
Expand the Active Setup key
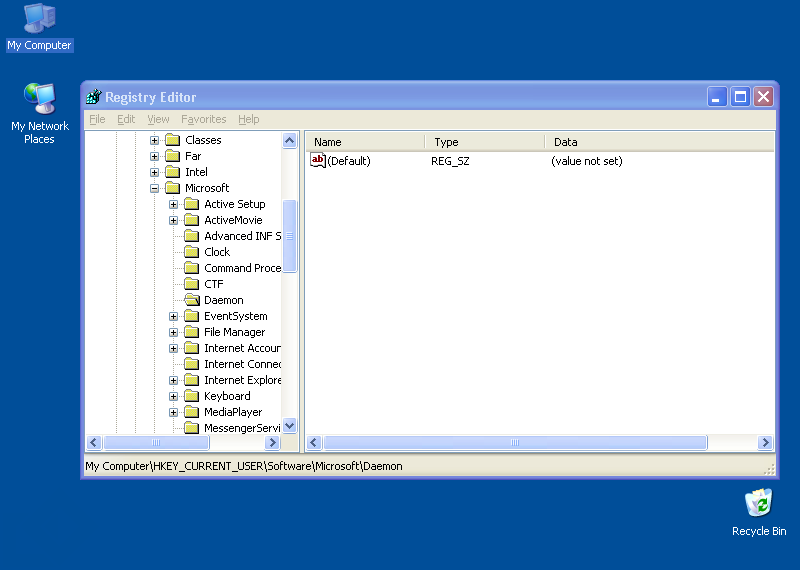pyautogui.click(x=173, y=204)
